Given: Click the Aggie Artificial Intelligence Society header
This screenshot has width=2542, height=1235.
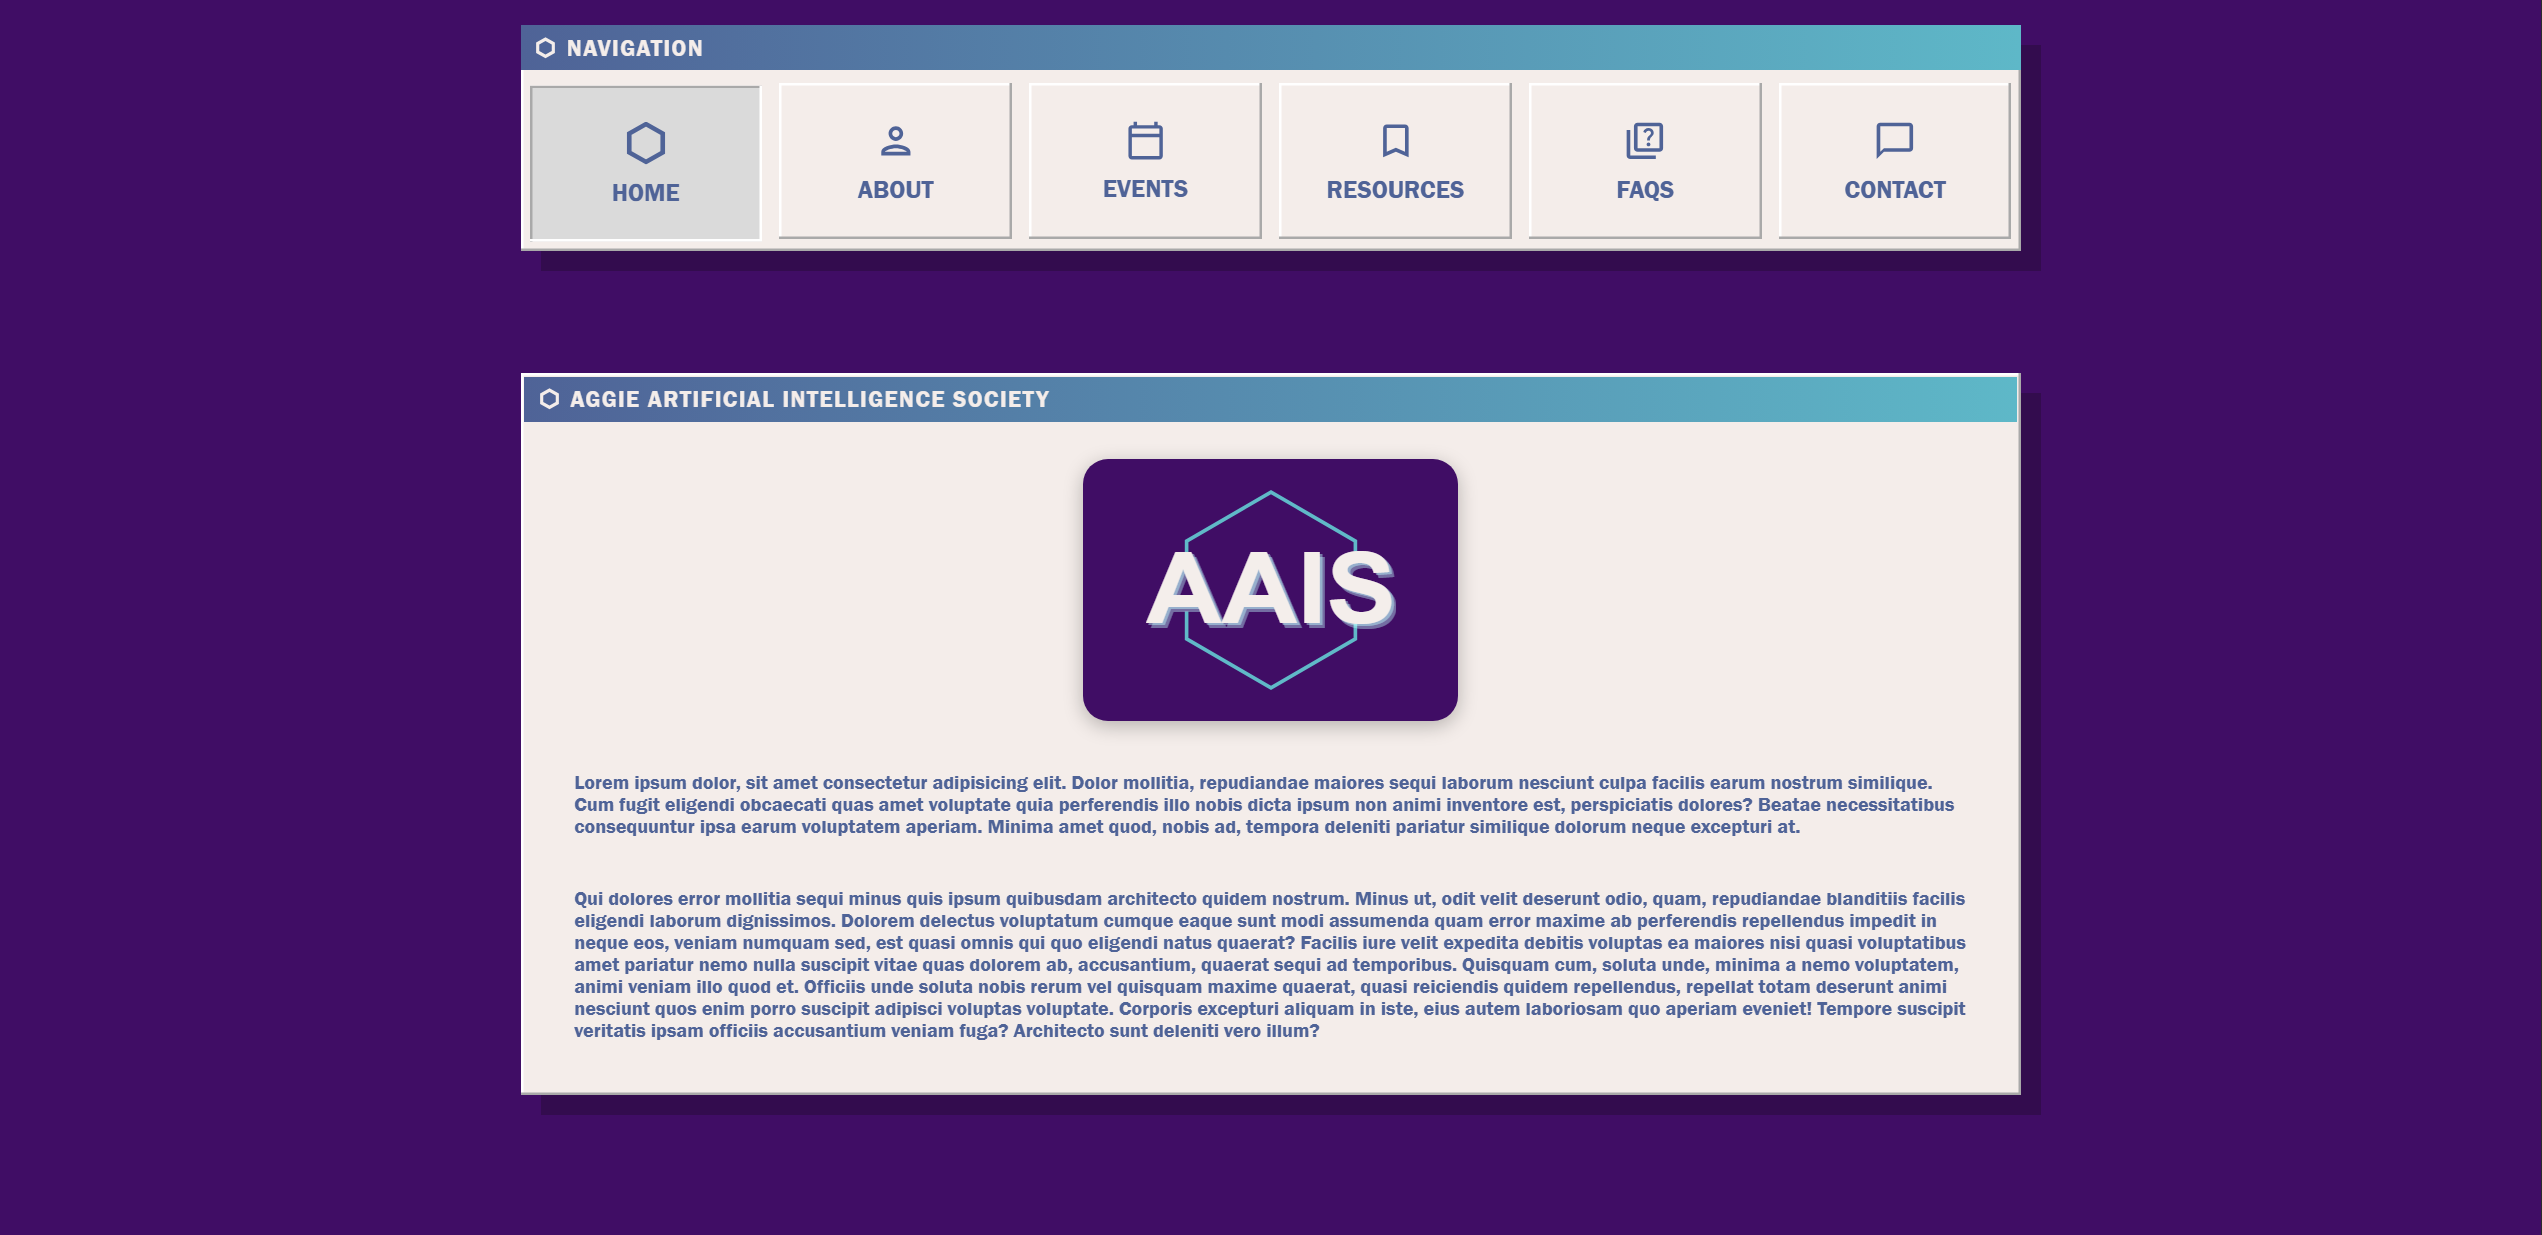Looking at the screenshot, I should pyautogui.click(x=1270, y=398).
